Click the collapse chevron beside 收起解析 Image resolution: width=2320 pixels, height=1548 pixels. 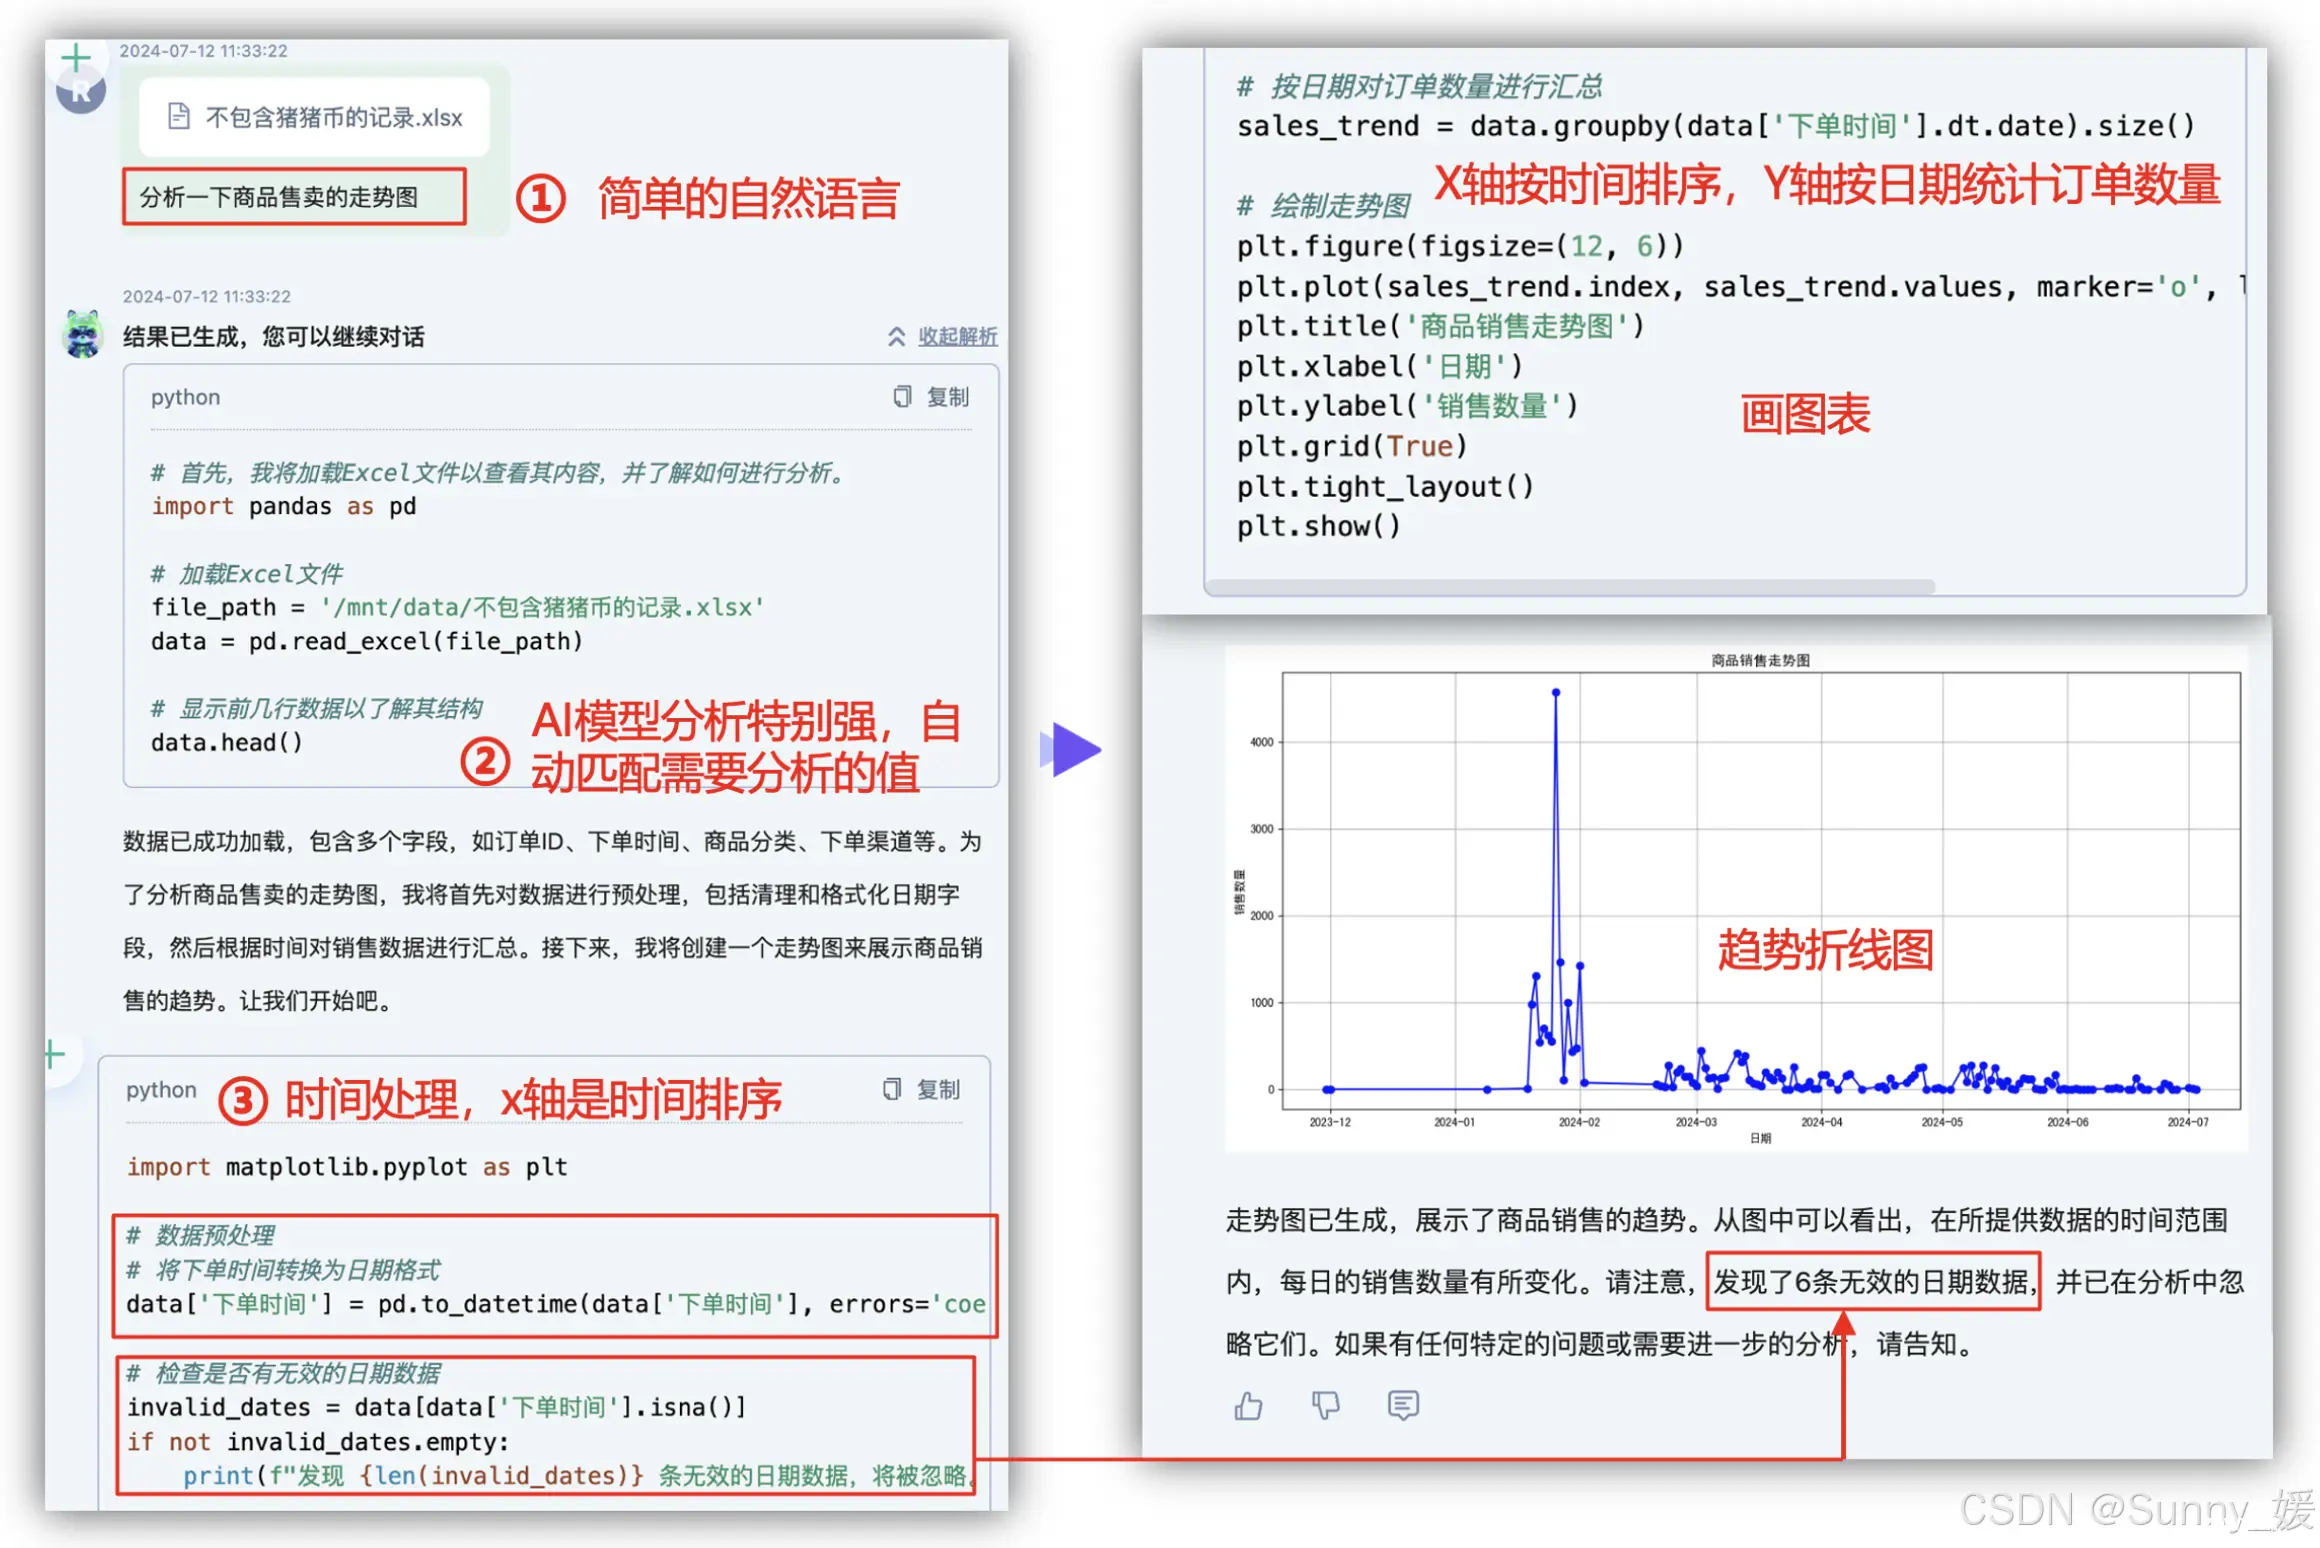coord(896,337)
